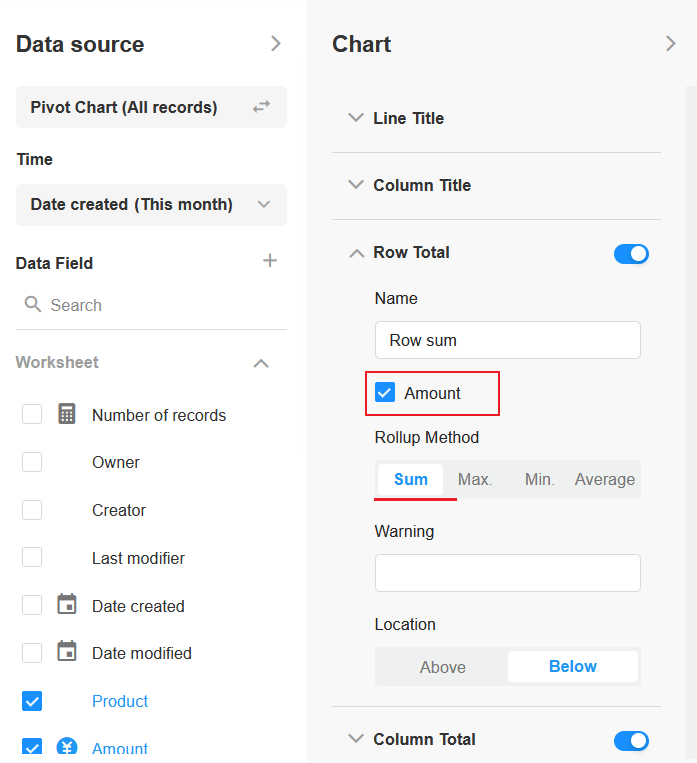Image resolution: width=697 pixels, height=763 pixels.
Task: Collapse the Chart panel arrow
Action: coord(670,44)
